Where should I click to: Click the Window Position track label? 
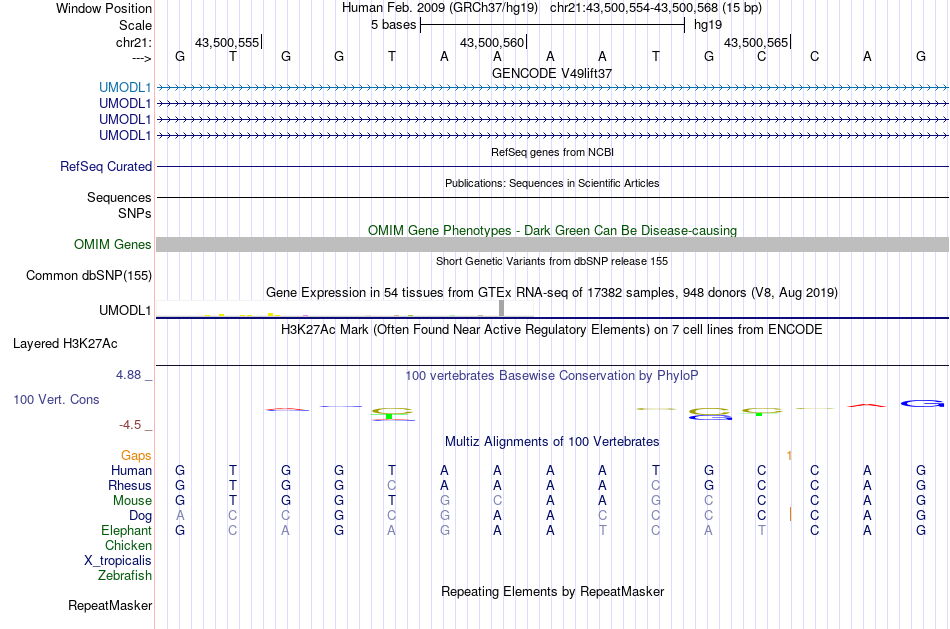coord(104,8)
